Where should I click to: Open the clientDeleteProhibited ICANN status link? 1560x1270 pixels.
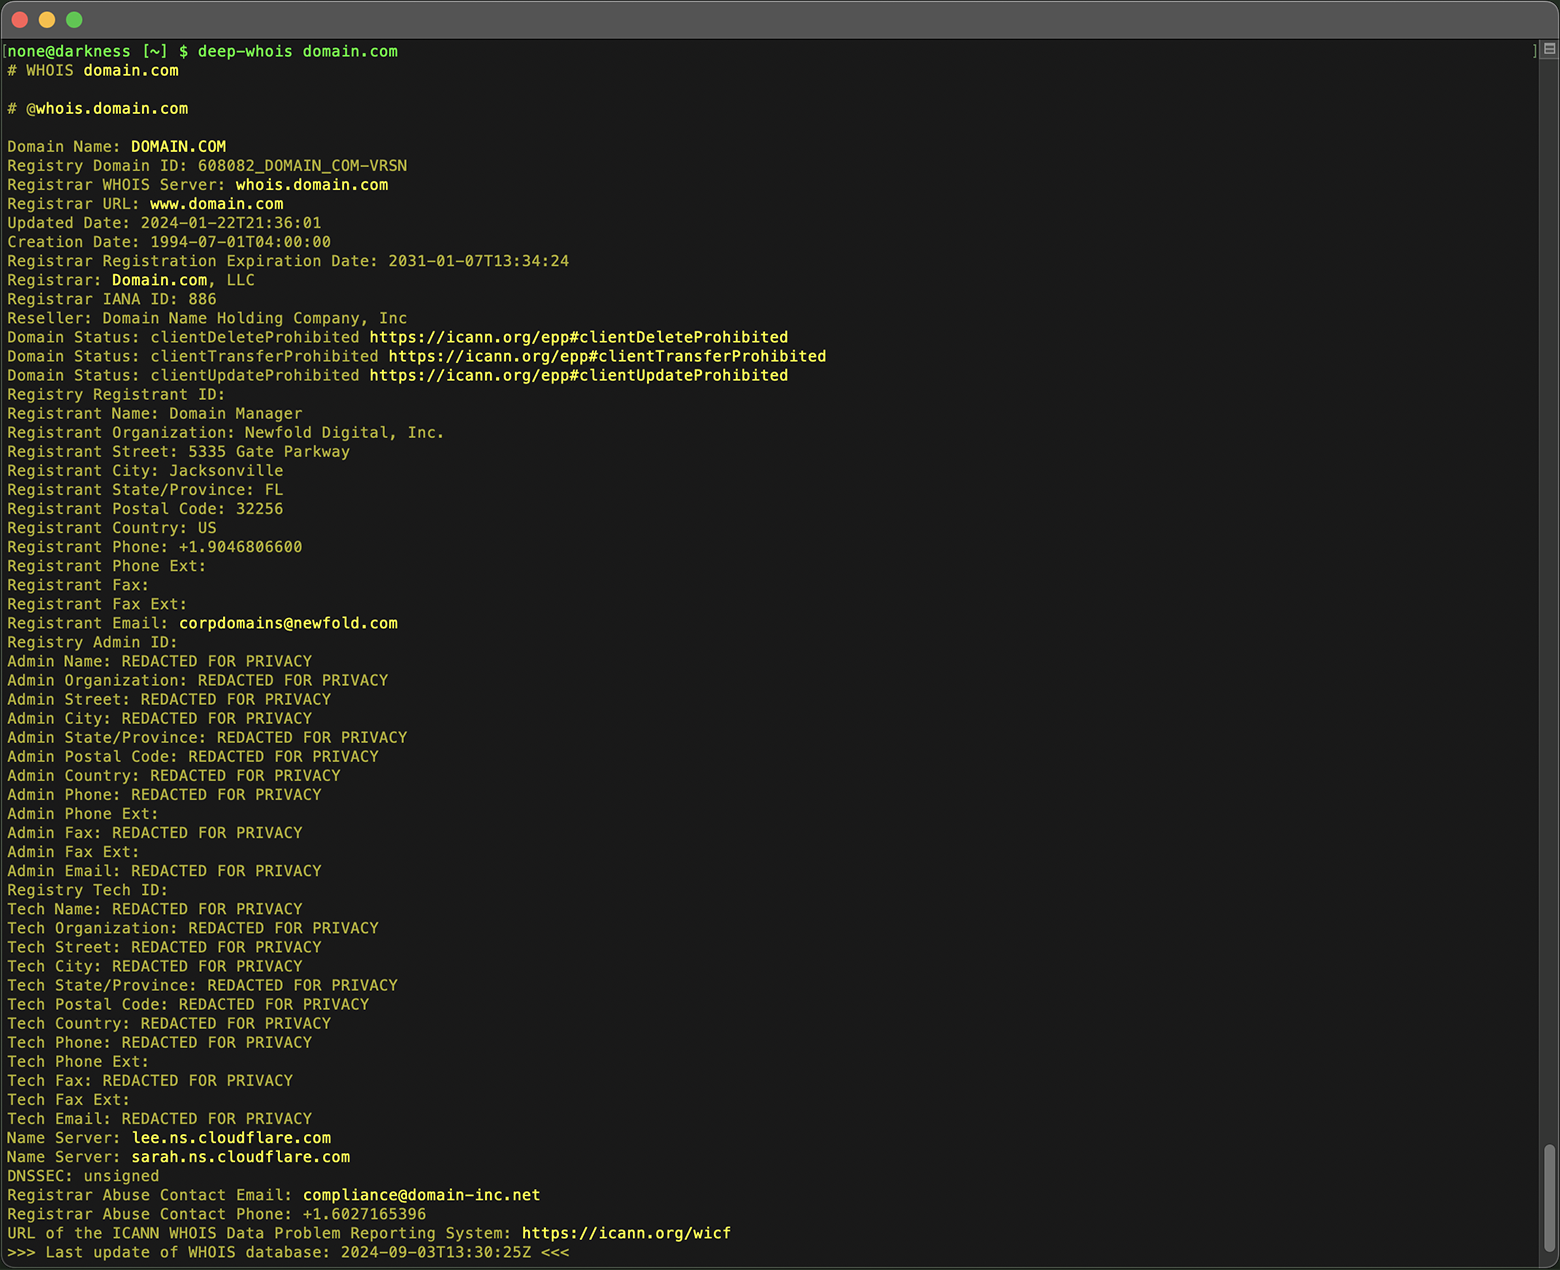click(578, 337)
